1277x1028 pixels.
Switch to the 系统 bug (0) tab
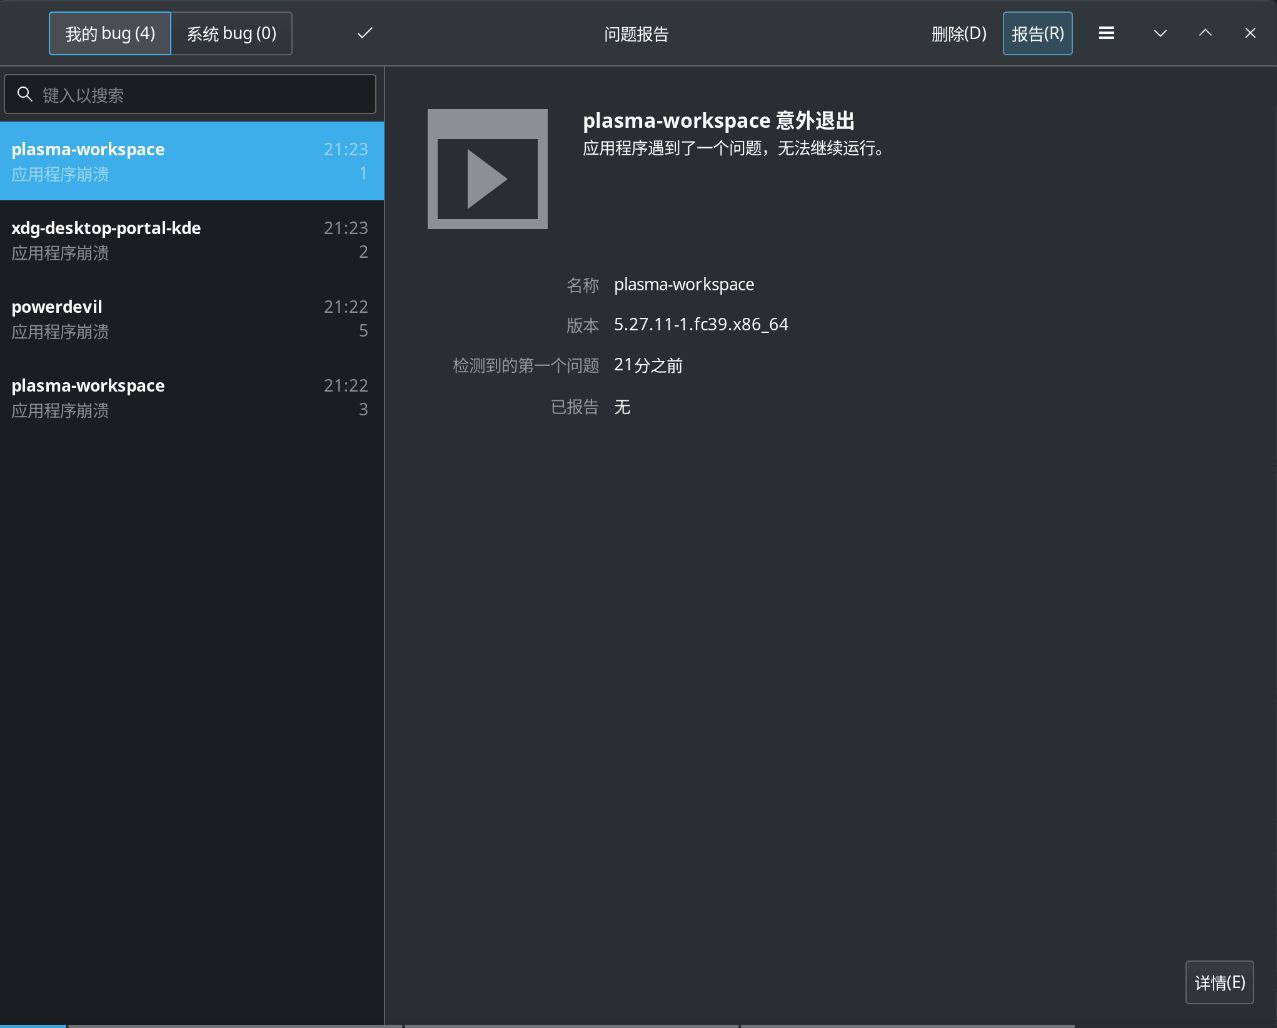(231, 33)
